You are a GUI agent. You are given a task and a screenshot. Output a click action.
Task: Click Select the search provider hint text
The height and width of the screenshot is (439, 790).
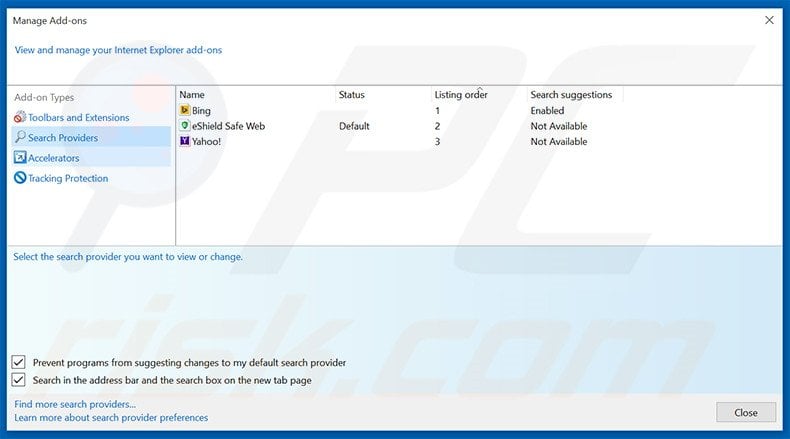128,257
